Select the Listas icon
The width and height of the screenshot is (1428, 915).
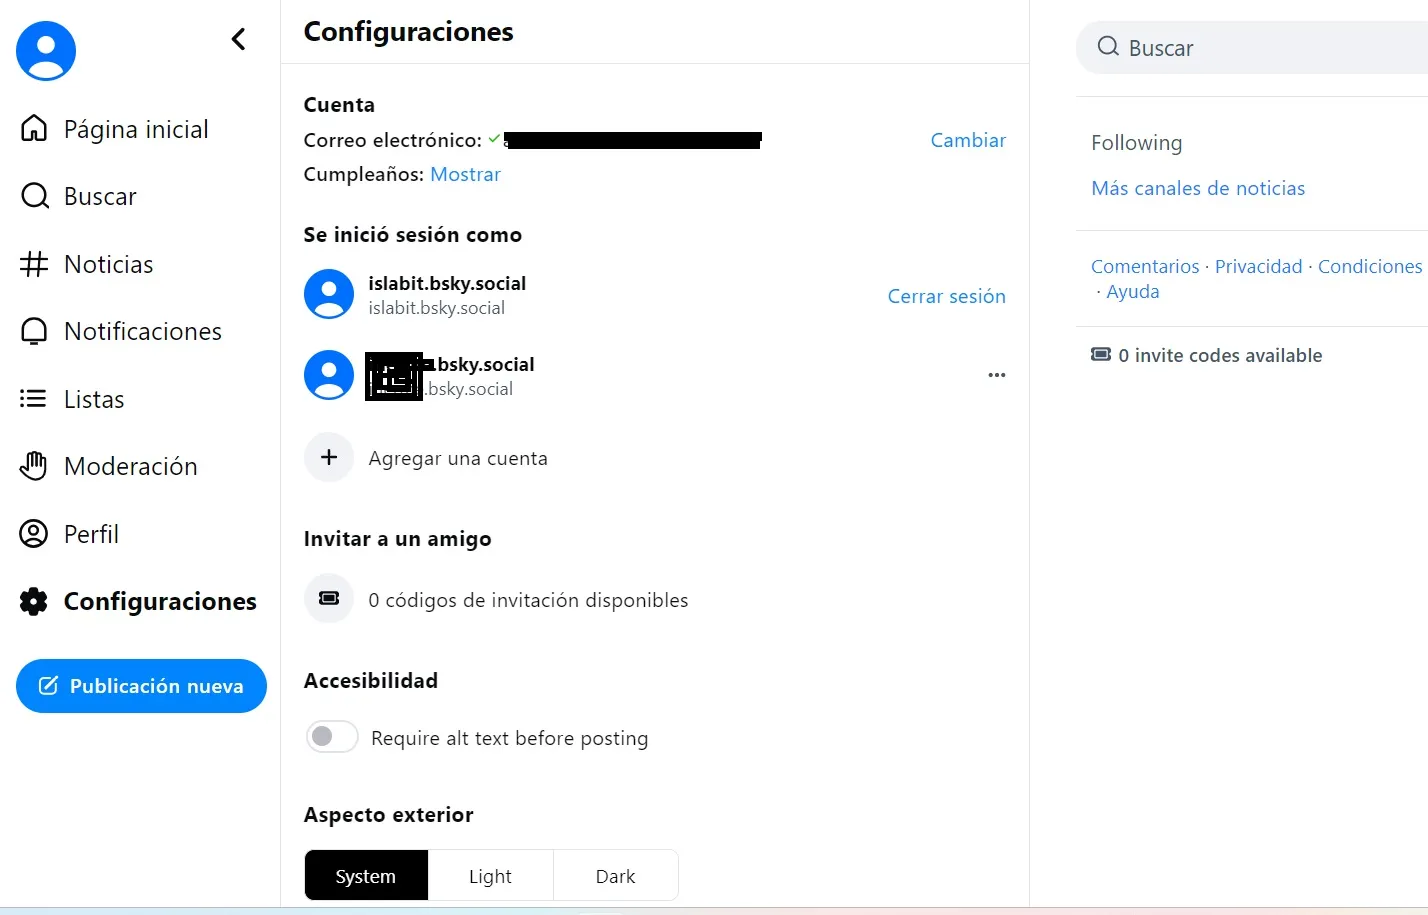[33, 399]
